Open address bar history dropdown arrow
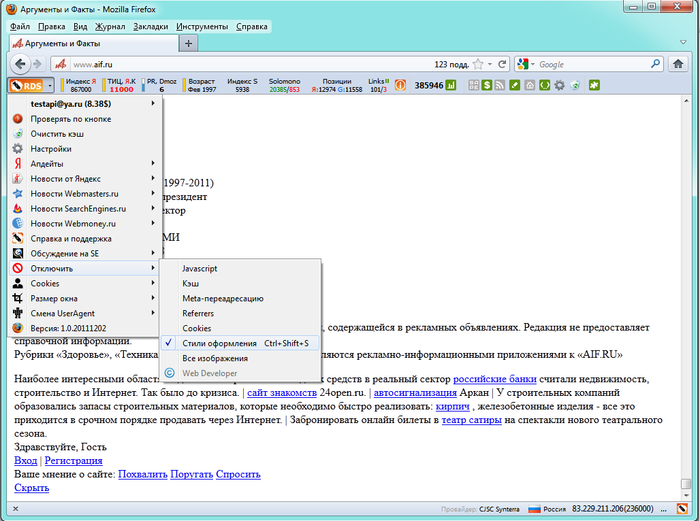Viewport: 700px width, 521px height. (490, 64)
